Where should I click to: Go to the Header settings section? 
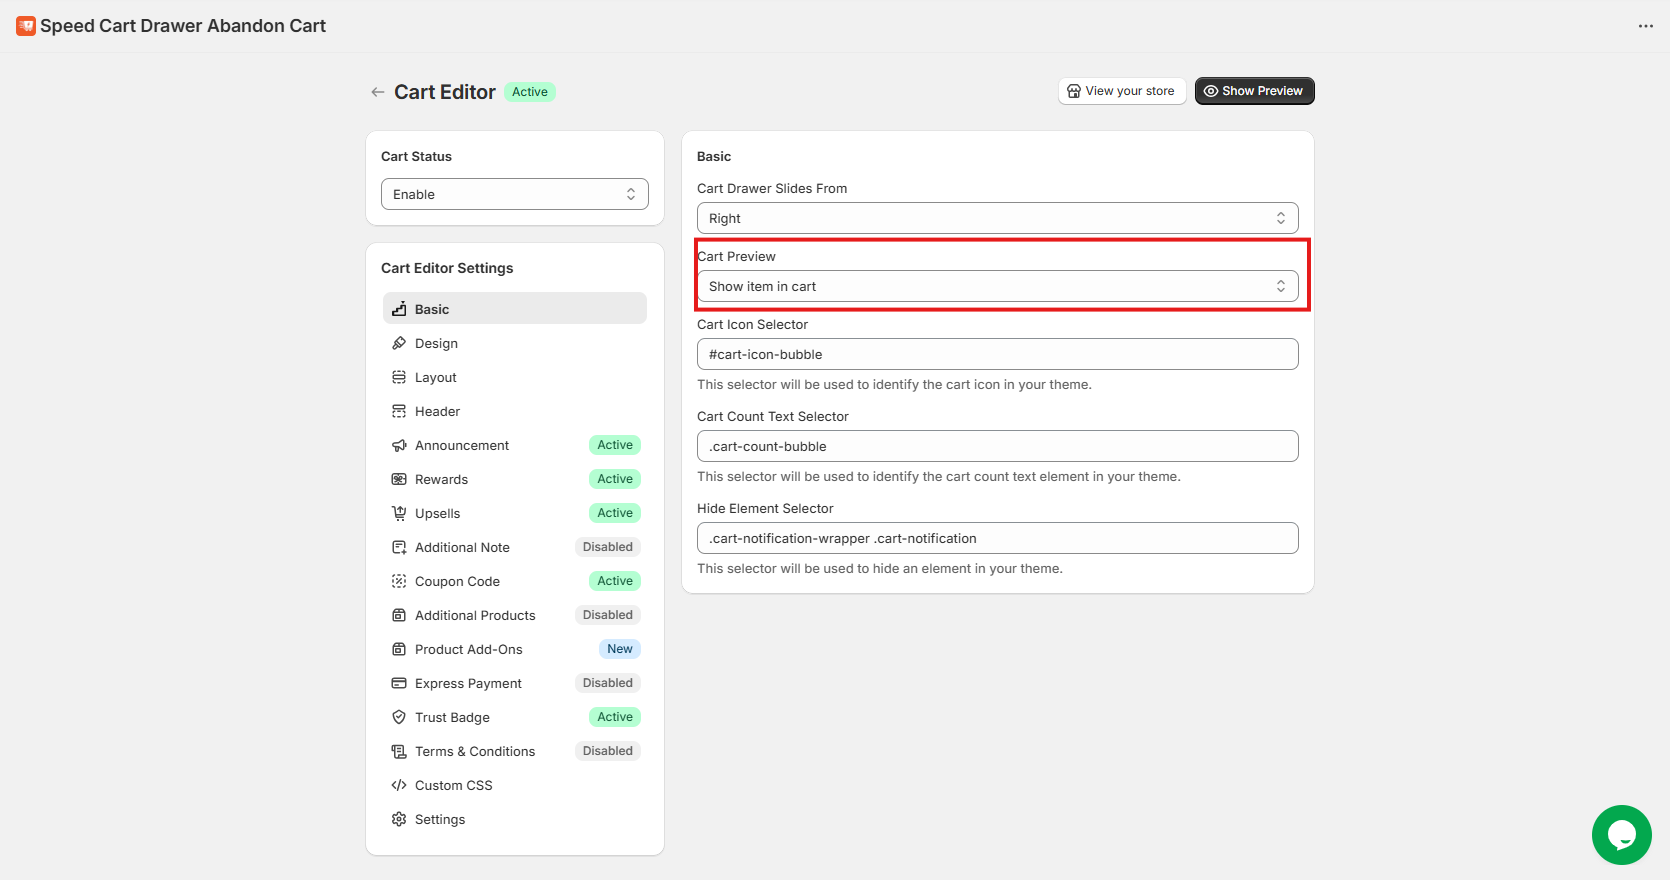(437, 411)
